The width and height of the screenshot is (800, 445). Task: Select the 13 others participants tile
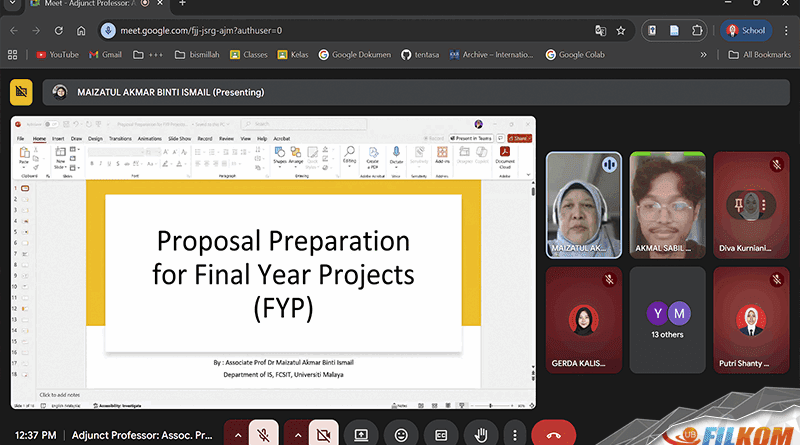click(x=667, y=318)
